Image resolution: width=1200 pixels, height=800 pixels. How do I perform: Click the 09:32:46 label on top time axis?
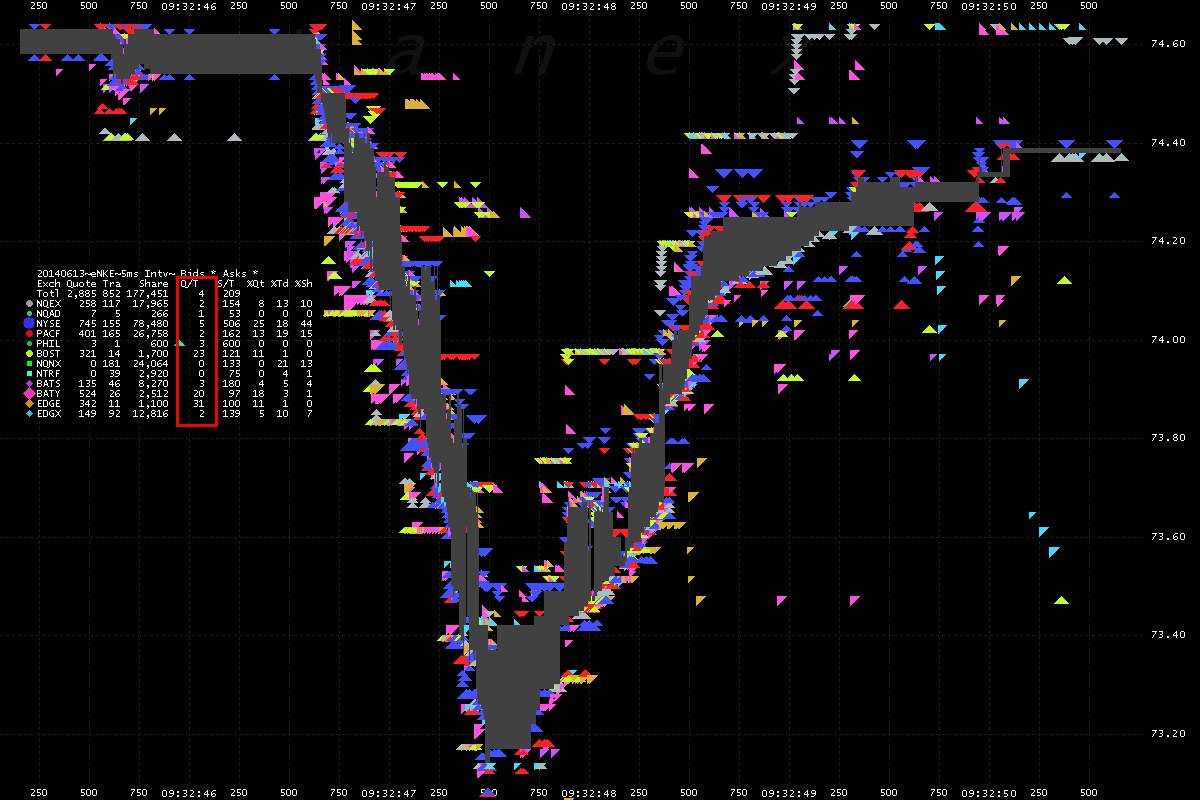coord(188,6)
